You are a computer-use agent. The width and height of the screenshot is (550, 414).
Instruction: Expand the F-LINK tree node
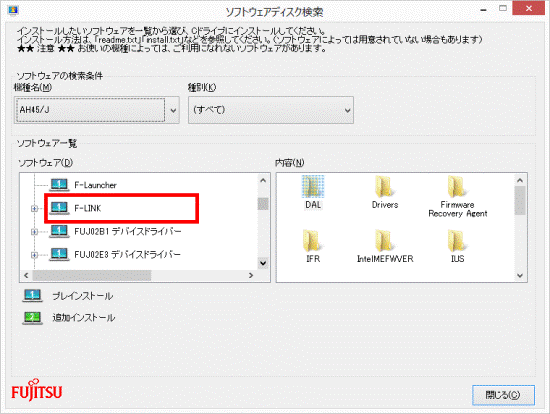coord(34,209)
